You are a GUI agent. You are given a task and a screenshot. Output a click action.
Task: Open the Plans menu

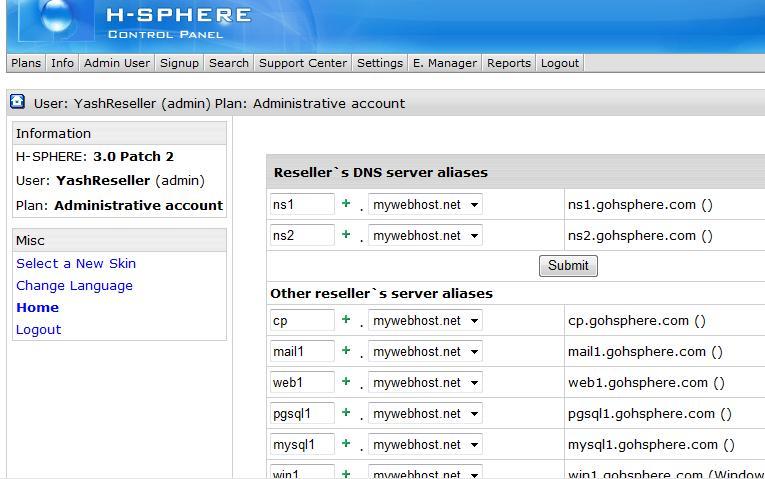click(x=26, y=63)
